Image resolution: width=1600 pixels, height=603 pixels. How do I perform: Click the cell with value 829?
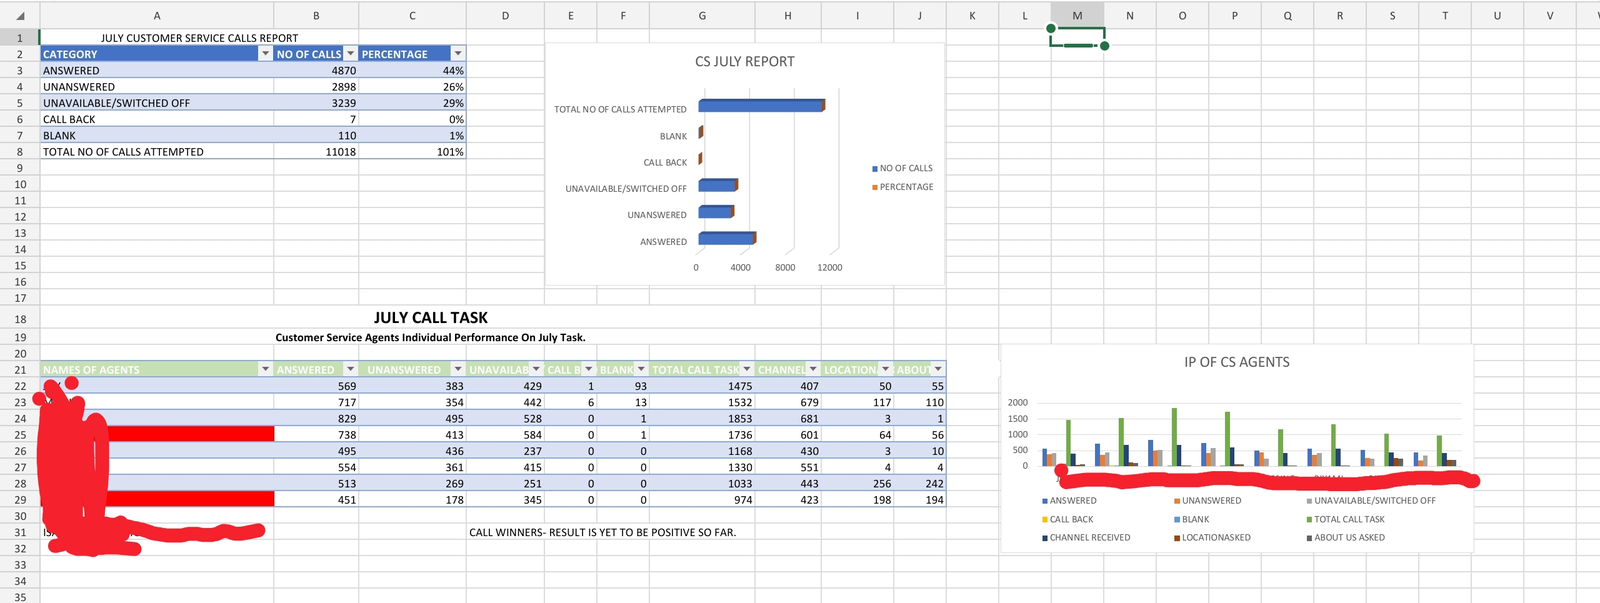[316, 419]
